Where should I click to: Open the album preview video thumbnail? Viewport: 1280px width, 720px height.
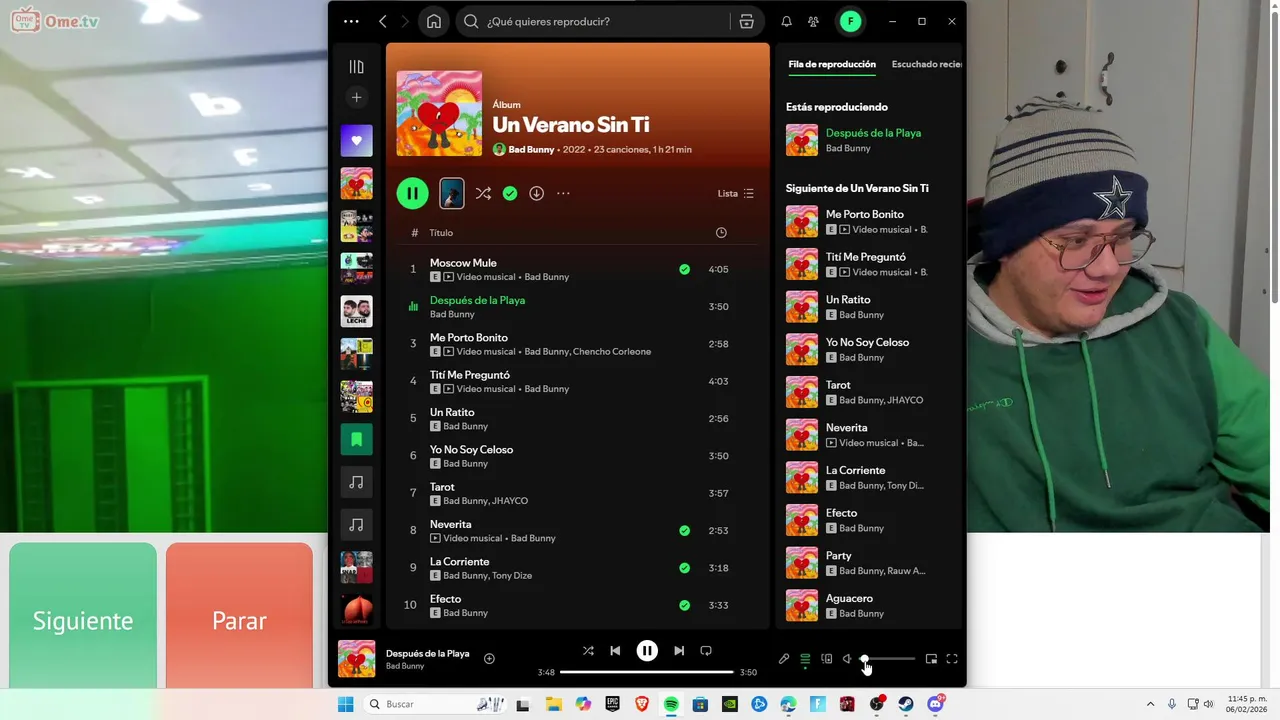coord(452,193)
